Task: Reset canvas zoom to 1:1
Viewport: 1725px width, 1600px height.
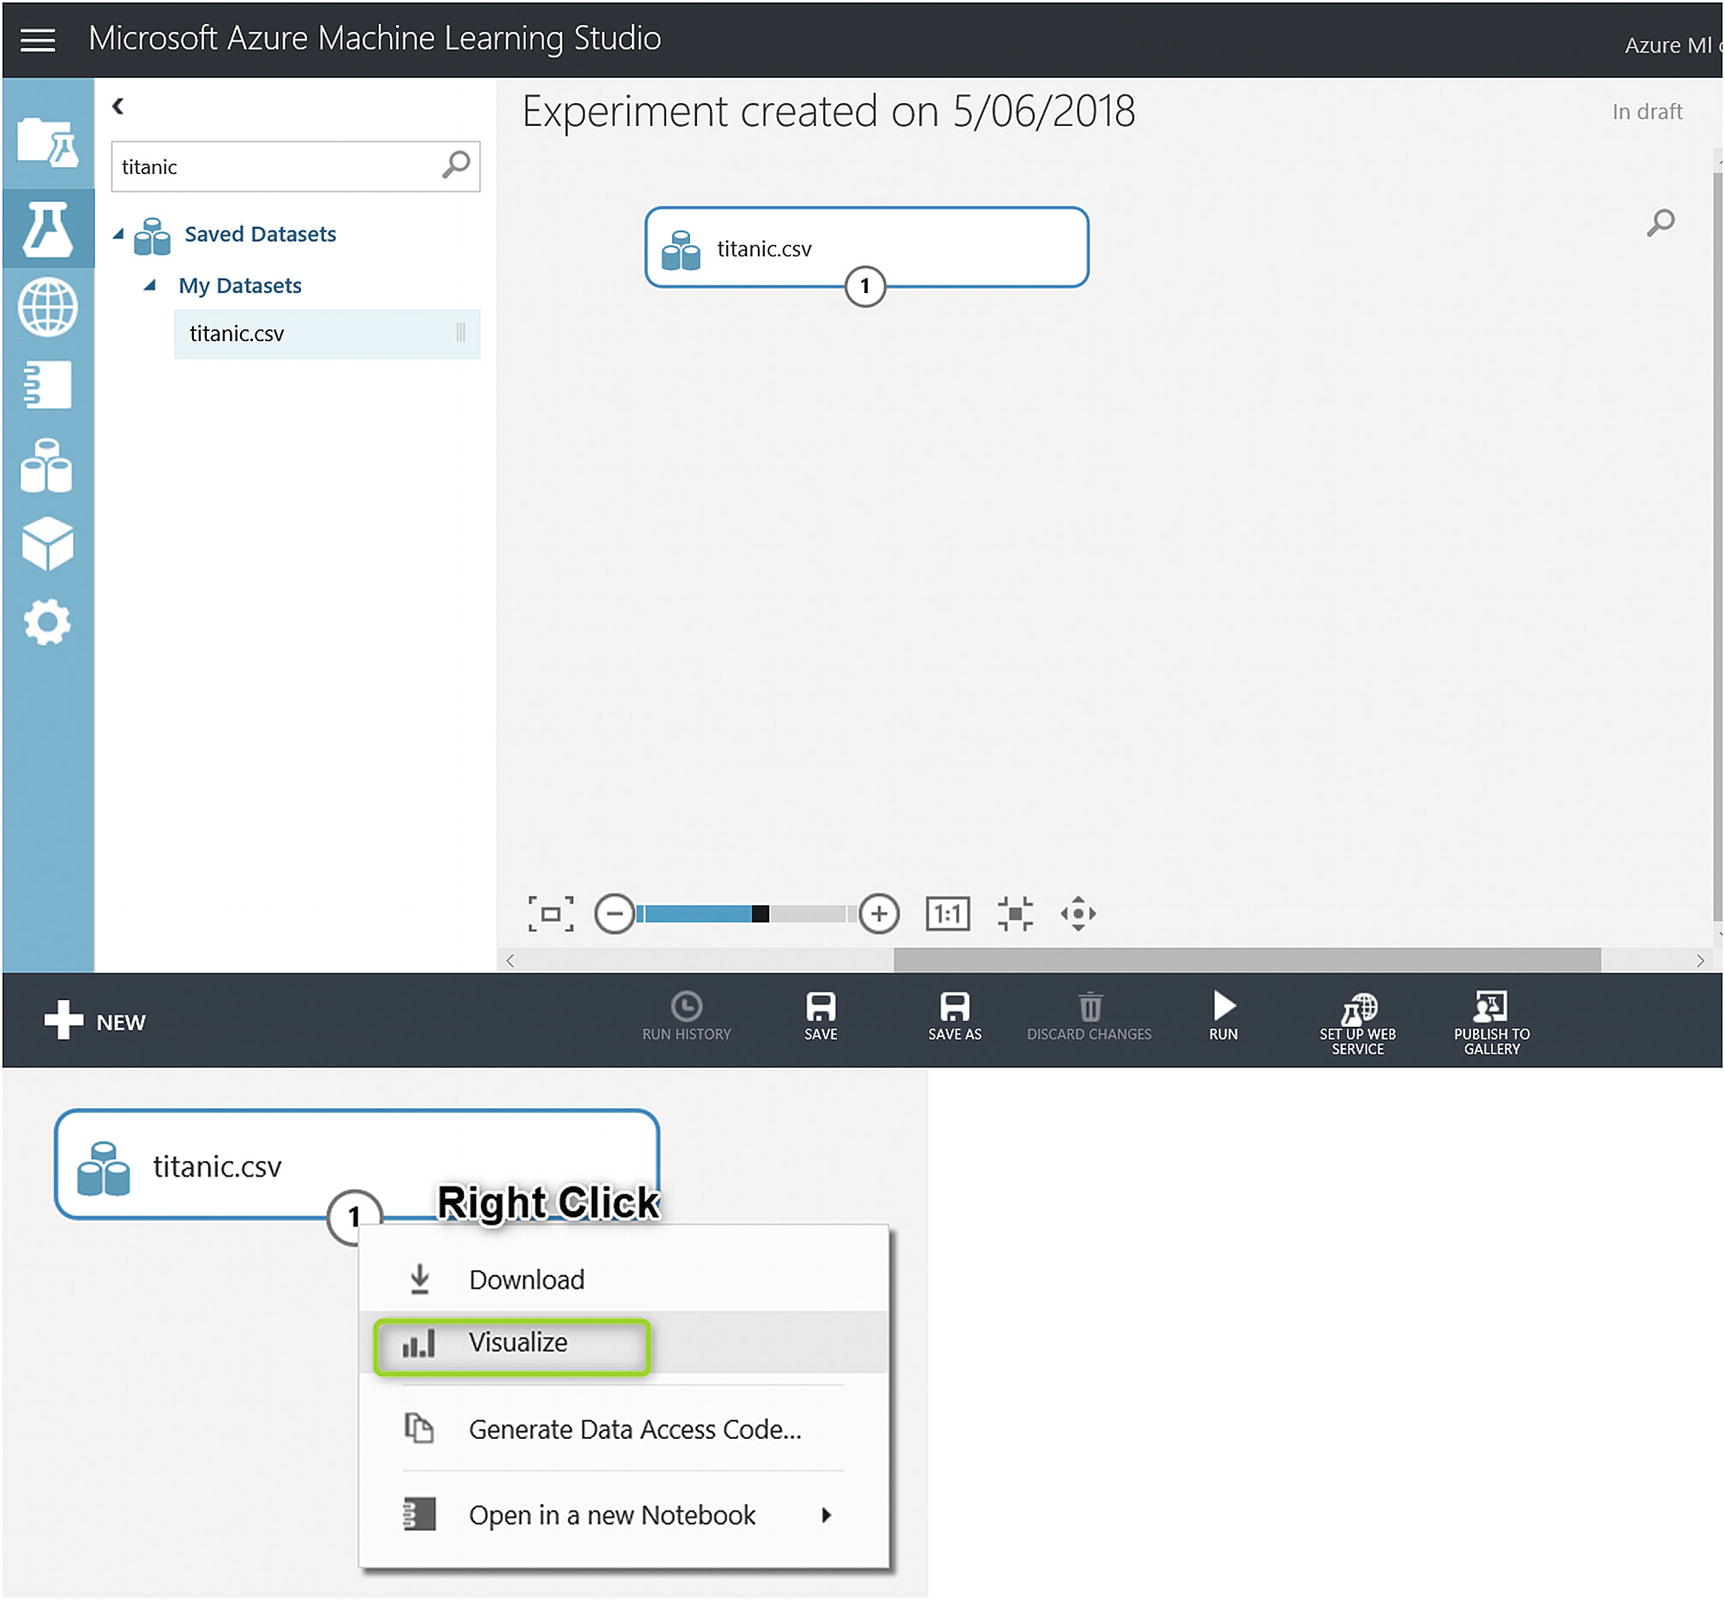Action: coord(948,914)
